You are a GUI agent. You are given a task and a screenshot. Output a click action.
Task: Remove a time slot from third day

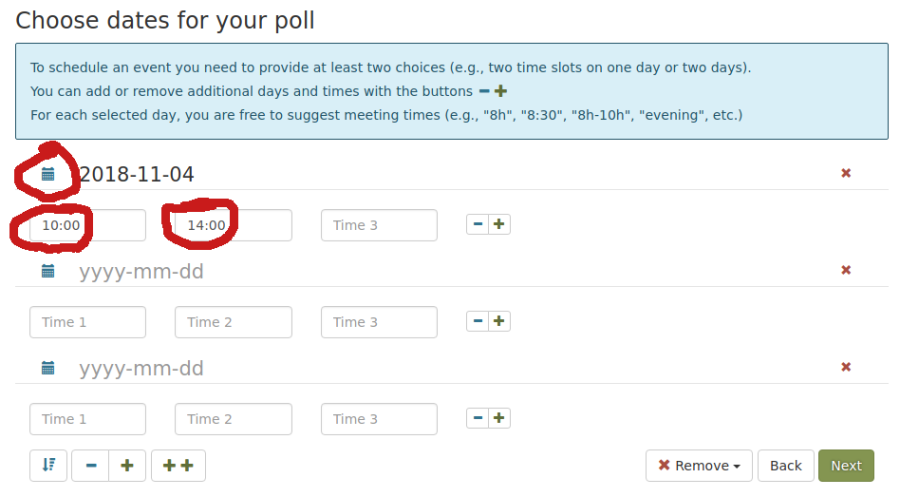point(478,419)
